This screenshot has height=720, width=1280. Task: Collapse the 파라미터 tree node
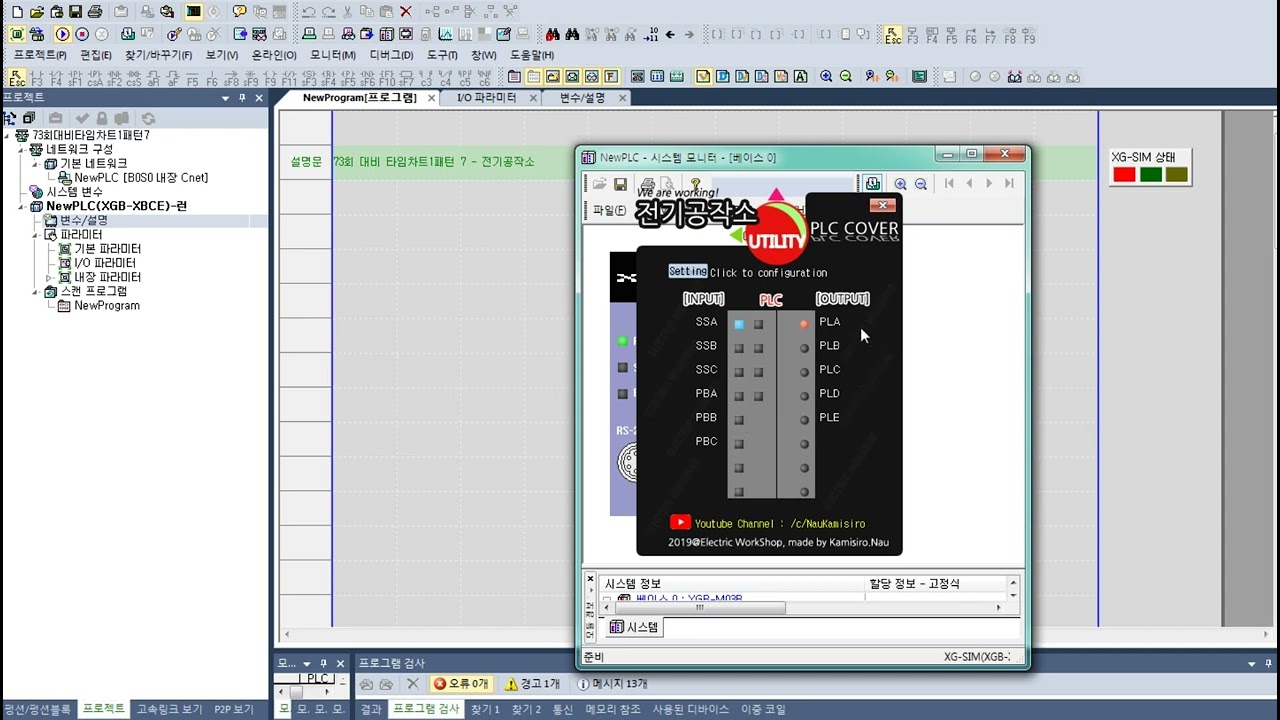pos(36,234)
